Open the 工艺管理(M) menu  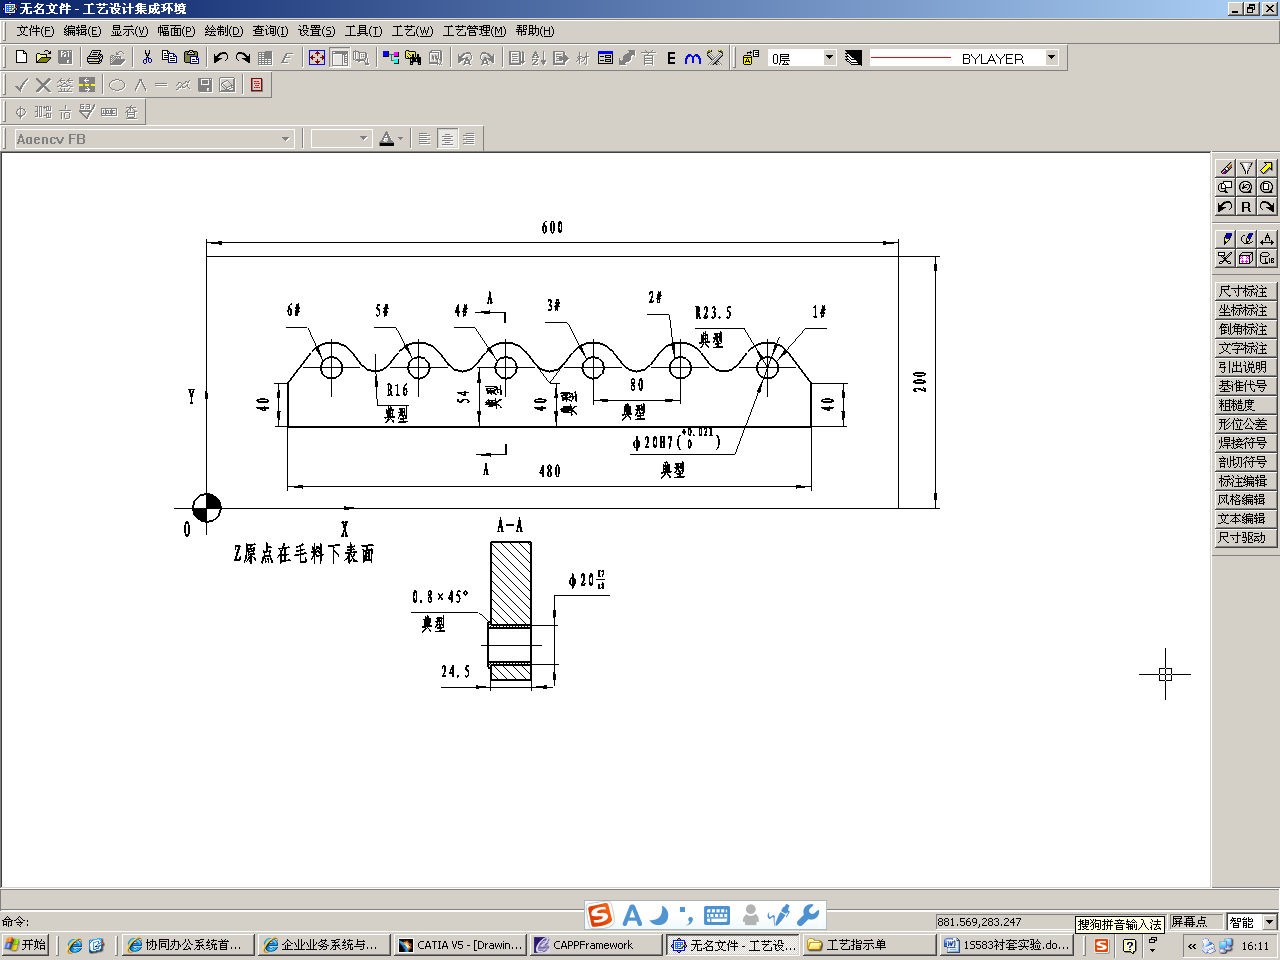(x=474, y=31)
